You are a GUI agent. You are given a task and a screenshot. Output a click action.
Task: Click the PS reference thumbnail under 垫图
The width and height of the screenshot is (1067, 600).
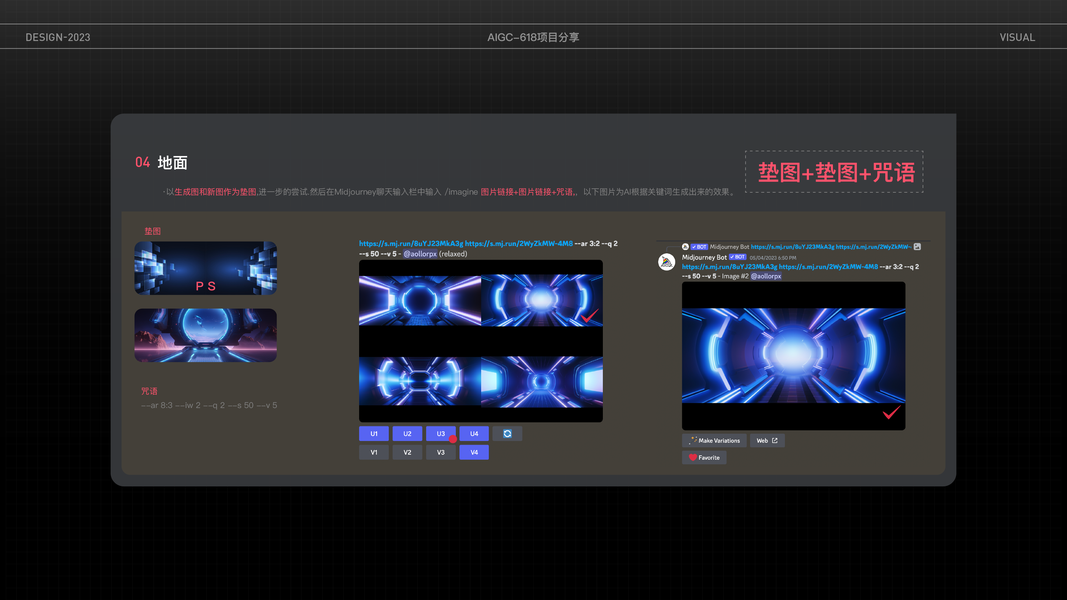pos(206,268)
